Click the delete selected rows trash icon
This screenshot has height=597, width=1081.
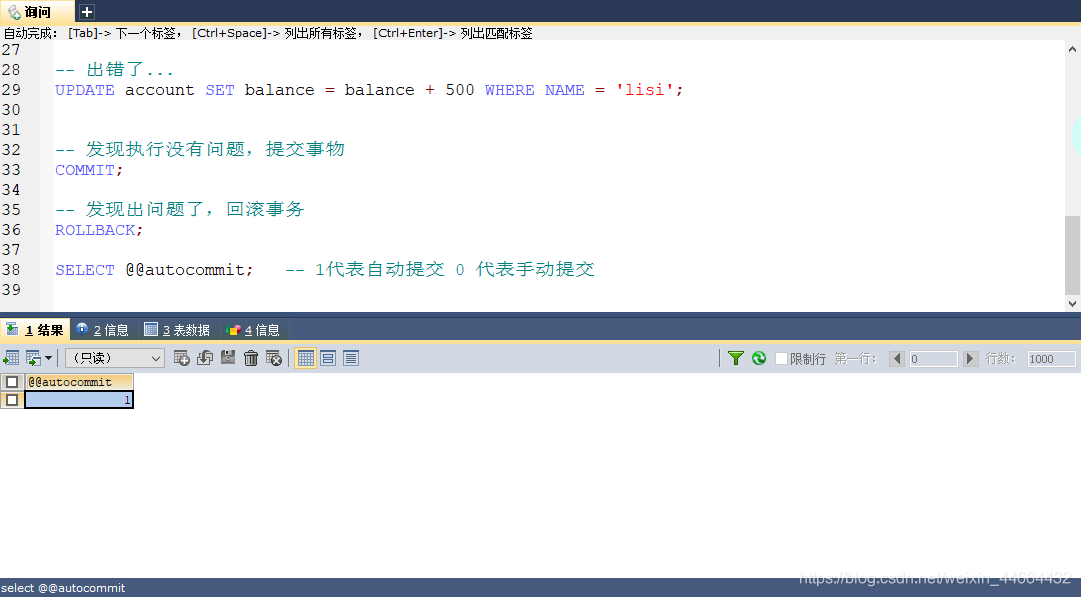[251, 358]
